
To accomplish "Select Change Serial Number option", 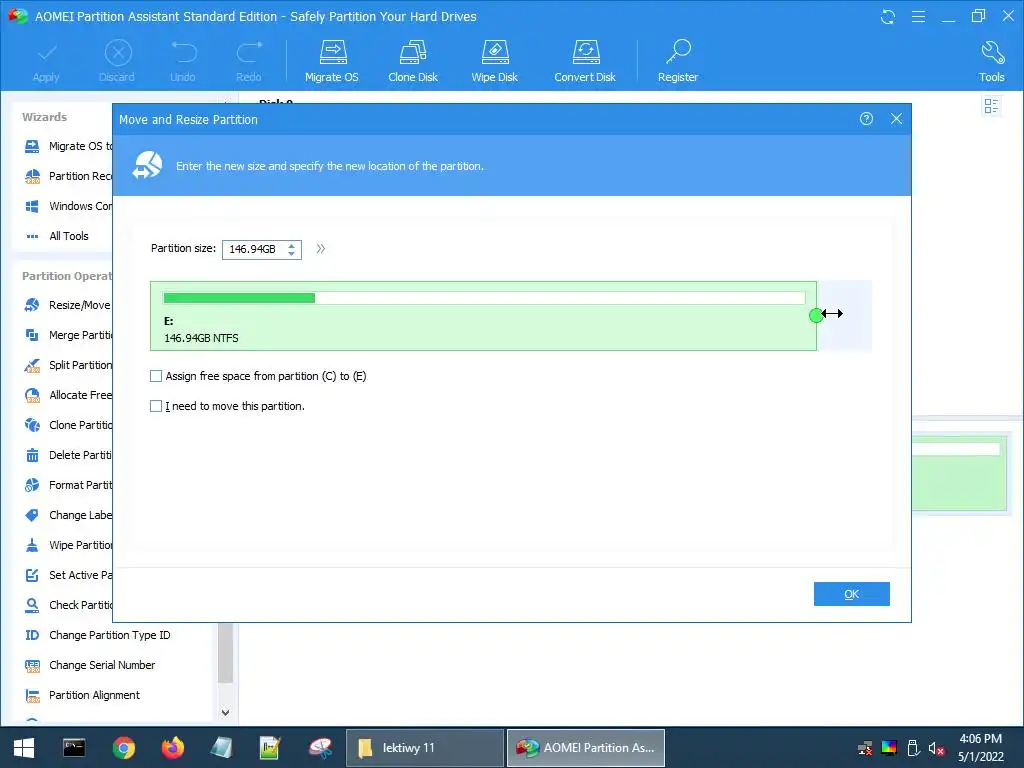I will 89,665.
